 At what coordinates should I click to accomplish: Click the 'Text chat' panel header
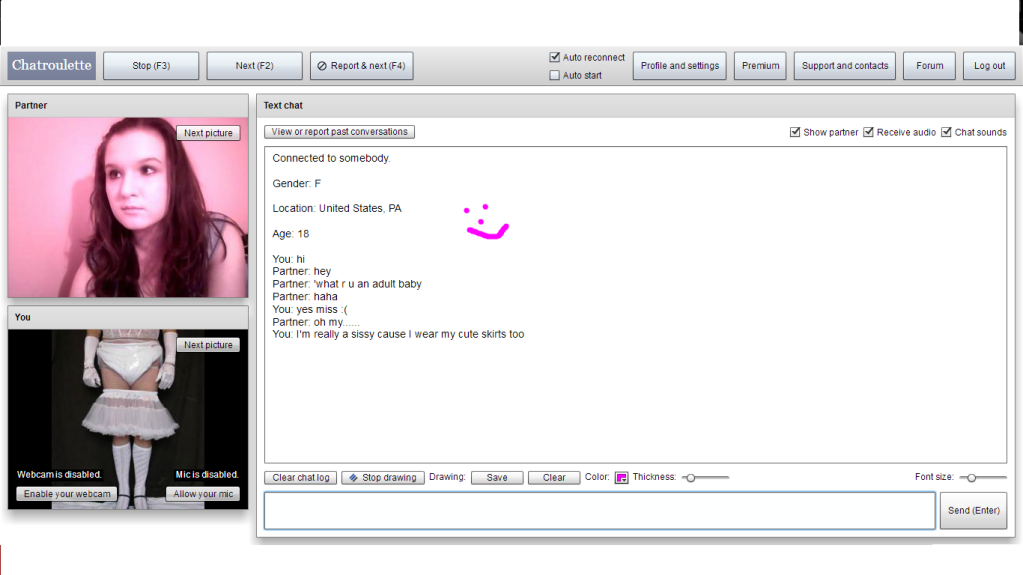click(635, 106)
